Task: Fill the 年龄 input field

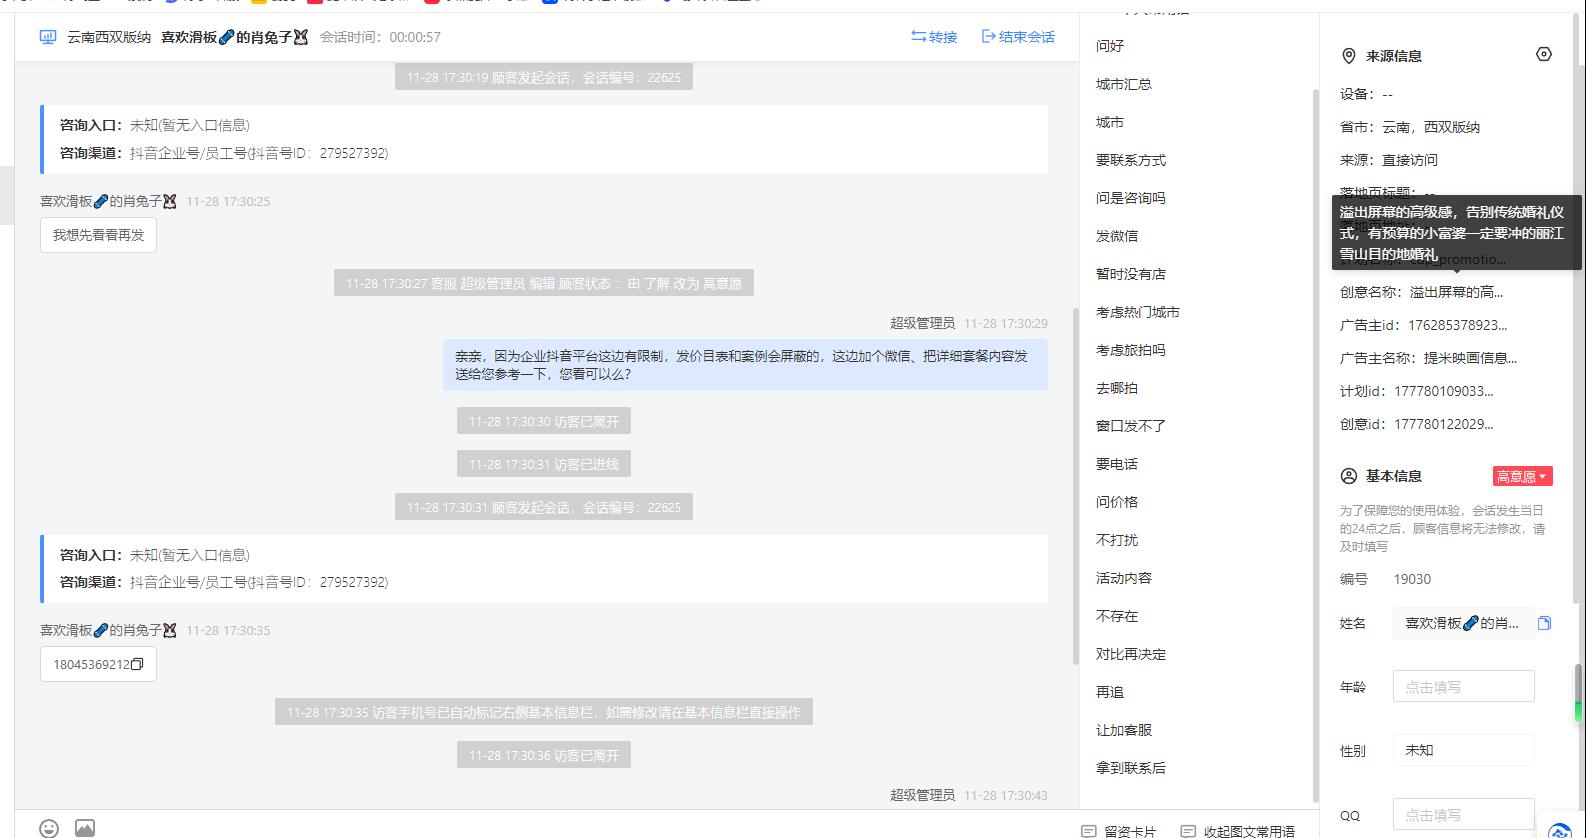Action: point(1464,687)
